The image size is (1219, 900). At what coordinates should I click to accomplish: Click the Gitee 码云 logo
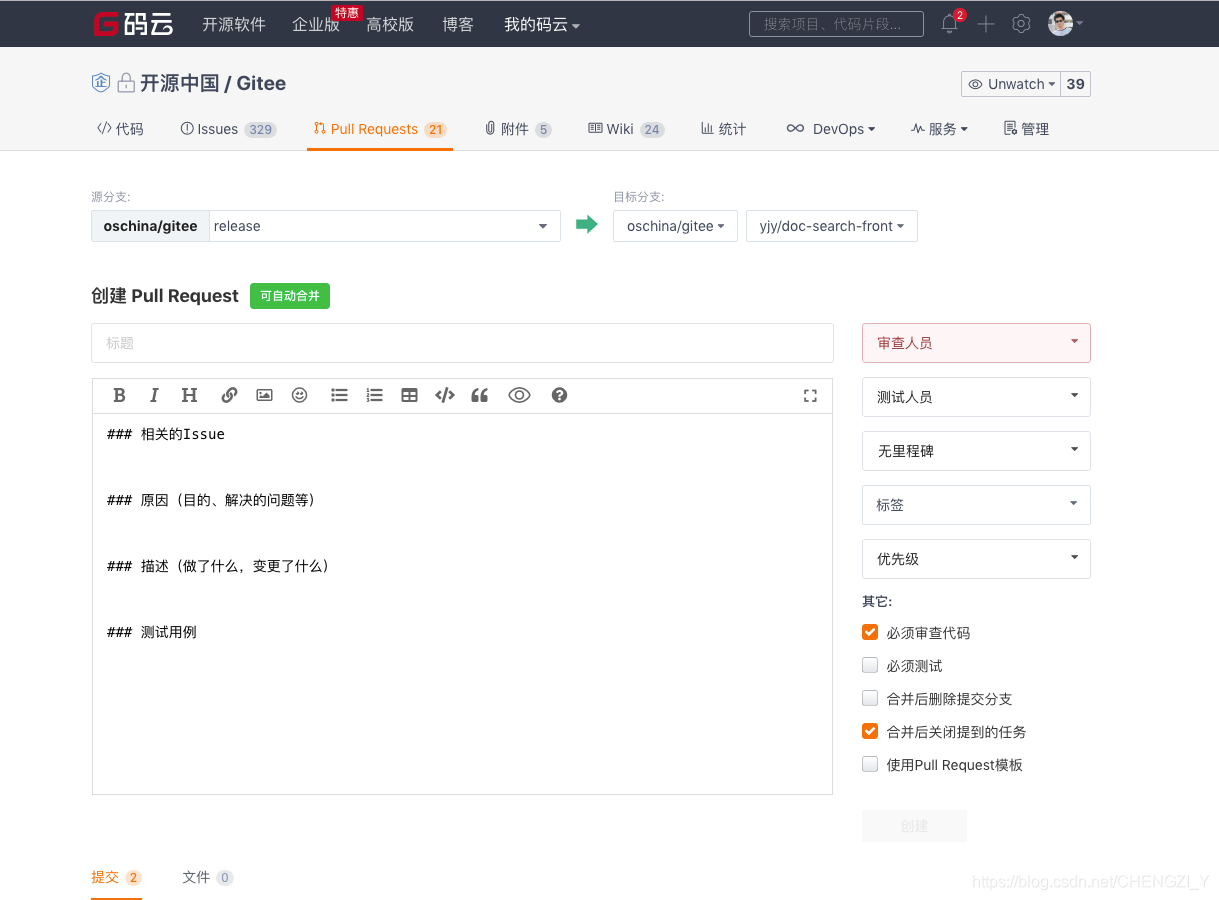pyautogui.click(x=134, y=24)
